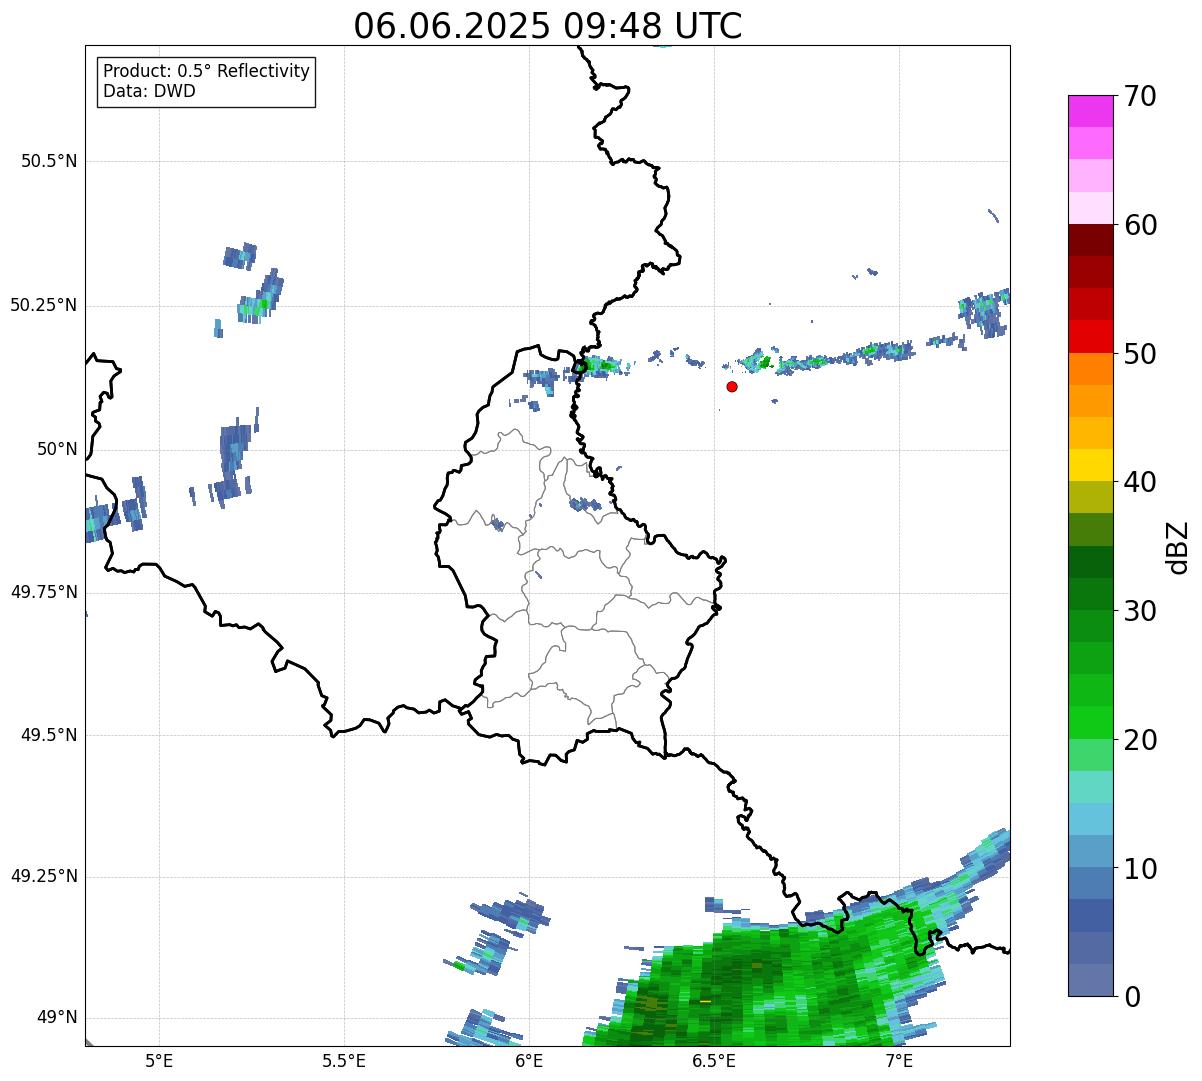Click the Data: DWD label
This screenshot has height=1081, width=1202.
[x=149, y=91]
